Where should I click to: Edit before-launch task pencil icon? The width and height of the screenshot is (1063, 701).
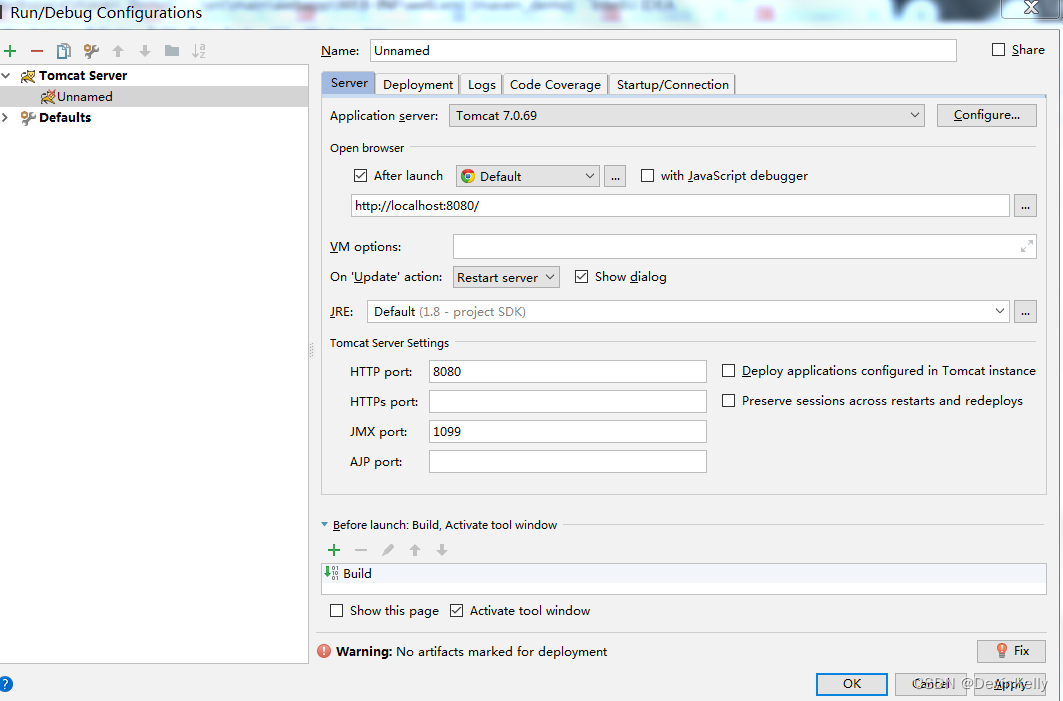point(388,550)
